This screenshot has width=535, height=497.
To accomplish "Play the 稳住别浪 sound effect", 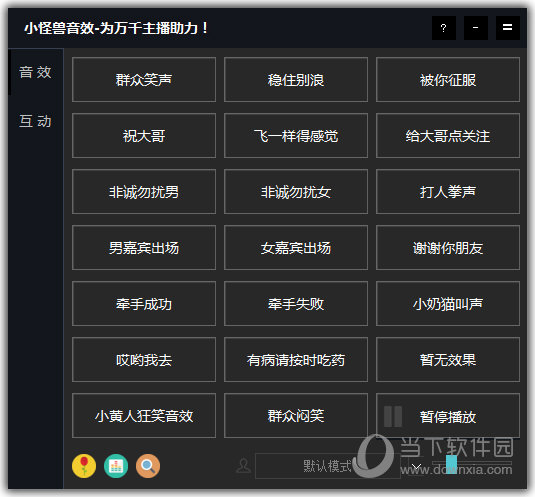I will click(x=296, y=79).
